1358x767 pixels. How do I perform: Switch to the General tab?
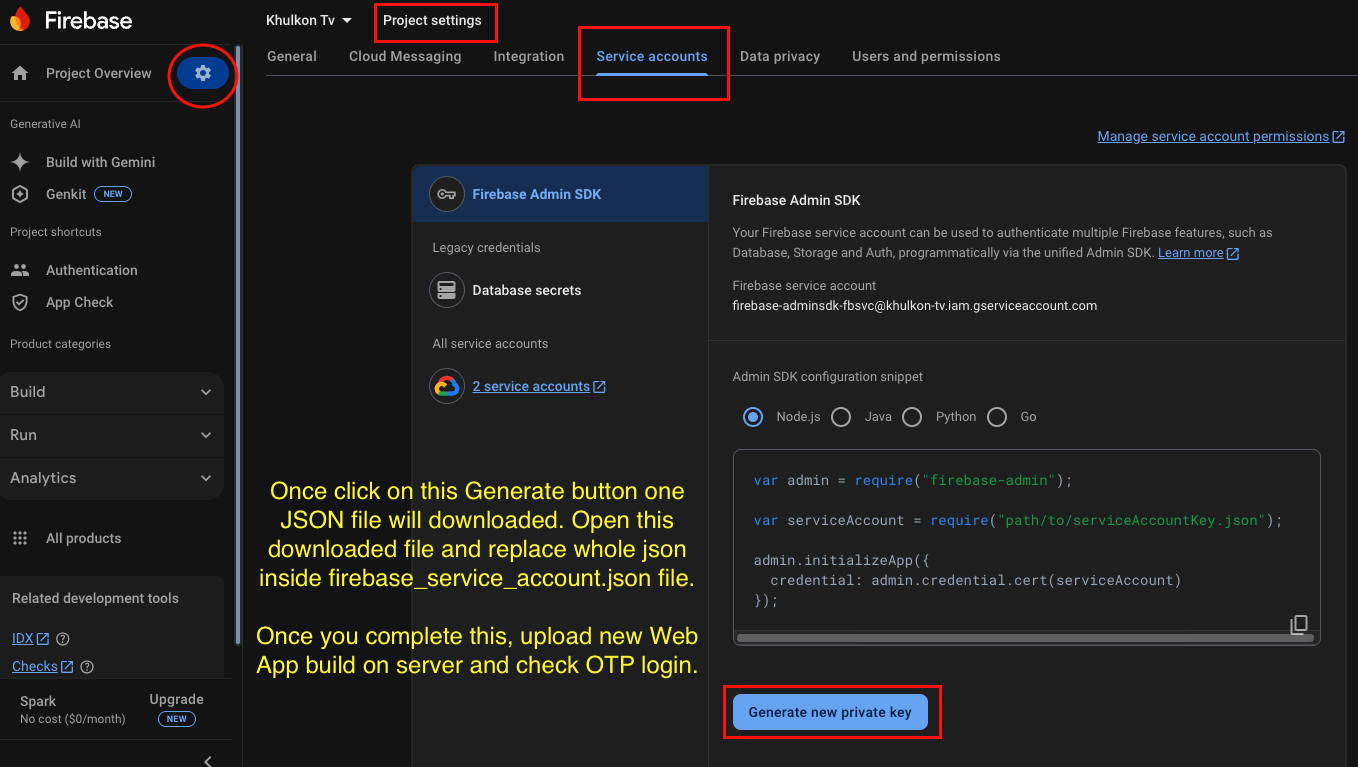[x=292, y=56]
